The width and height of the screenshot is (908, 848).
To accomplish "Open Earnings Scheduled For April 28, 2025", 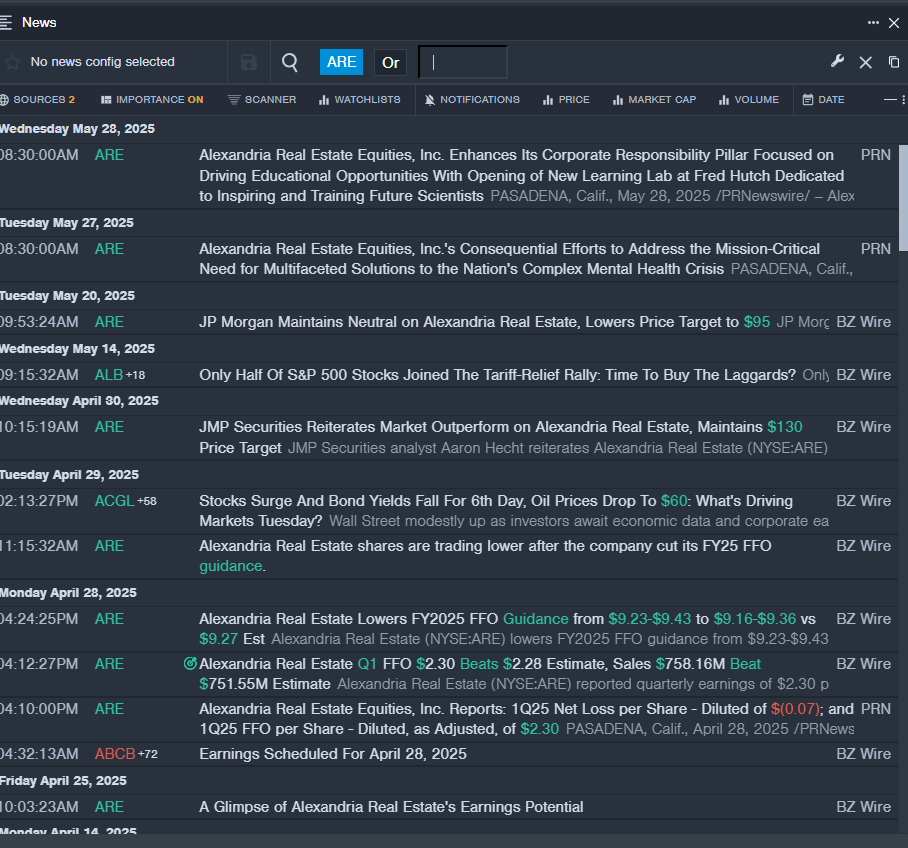I will click(x=333, y=754).
